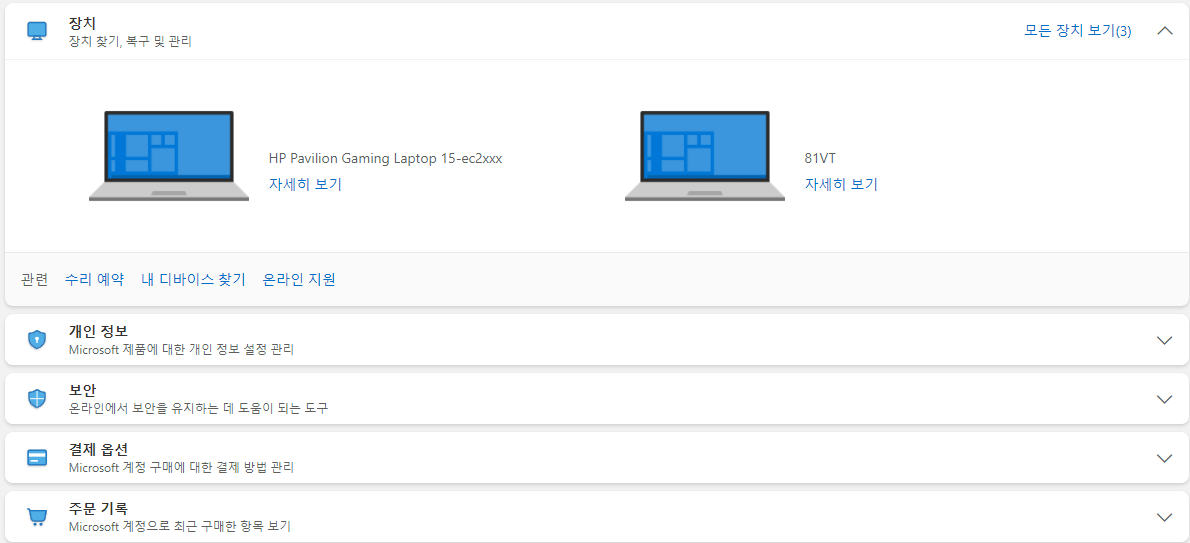Click Microsoft 계정 구매에 대한 결제 방법 관리 text

click(181, 467)
